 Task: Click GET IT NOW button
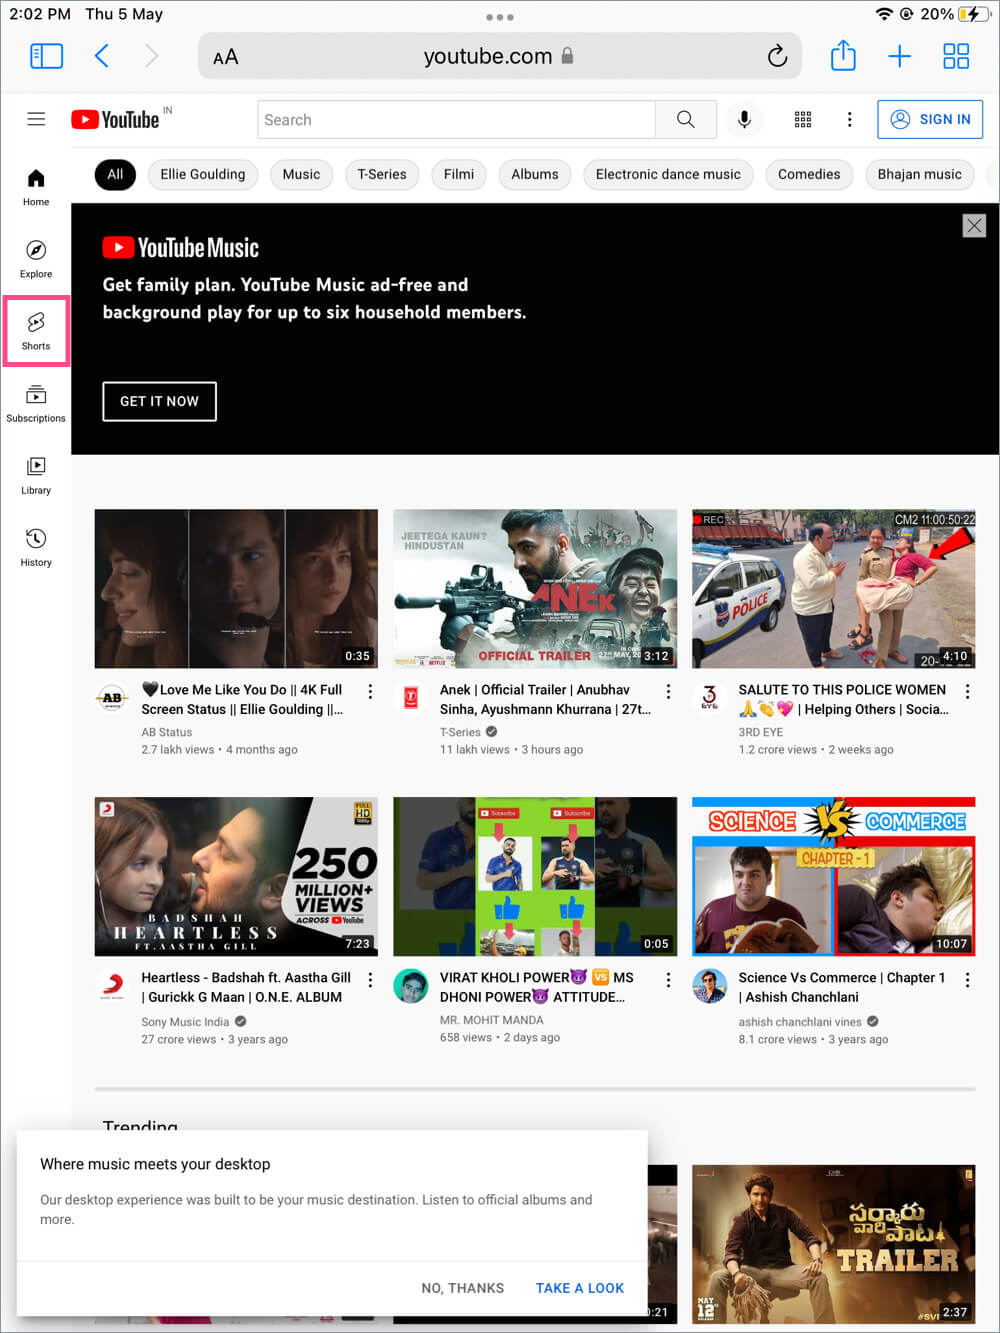pos(159,401)
